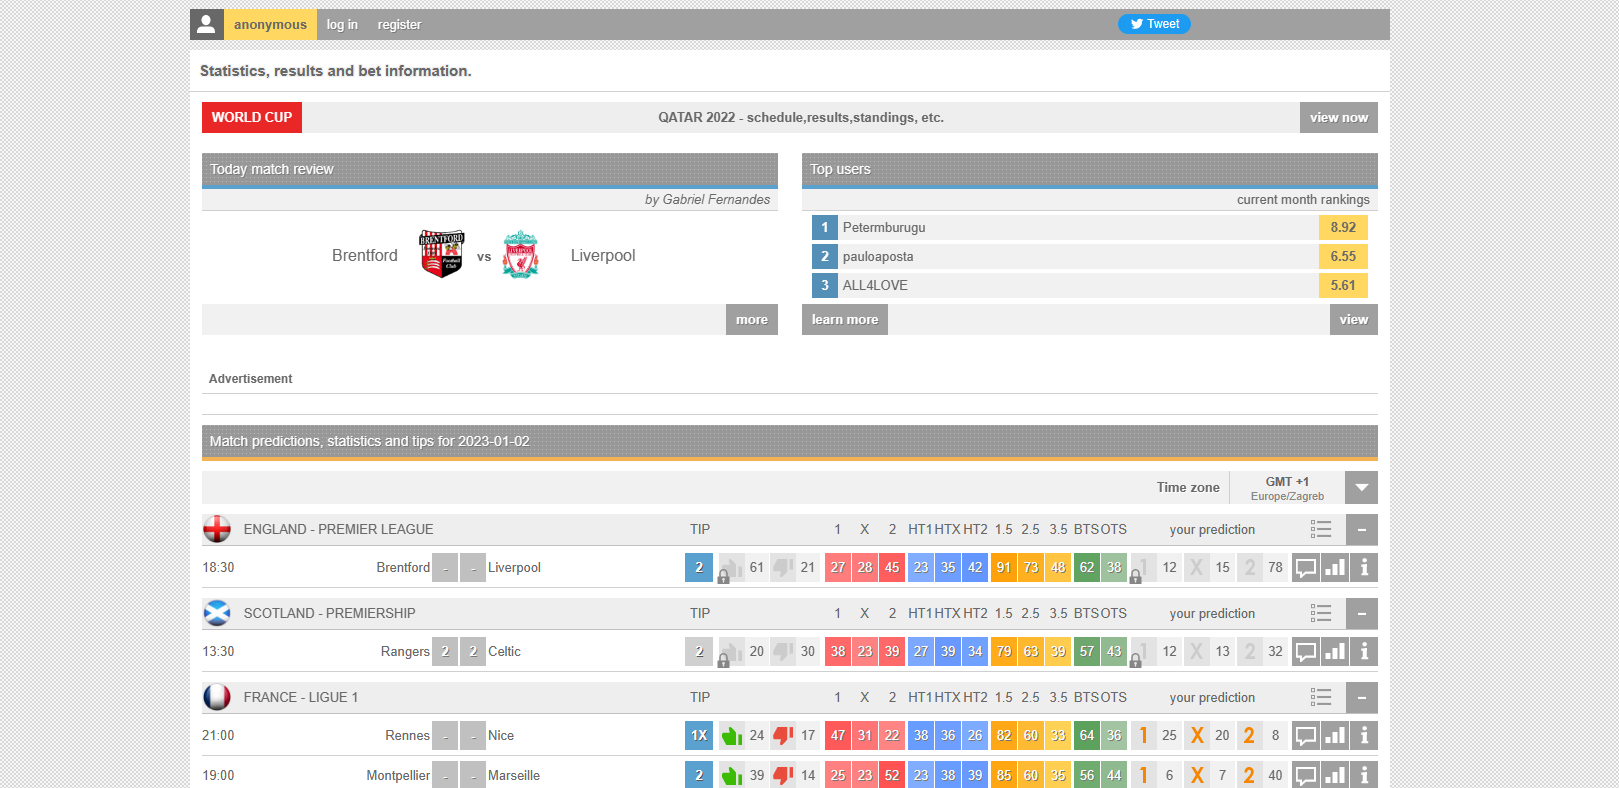The width and height of the screenshot is (1619, 788).
Task: Click the blue 1X tip for Rennes match
Action: tap(699, 736)
